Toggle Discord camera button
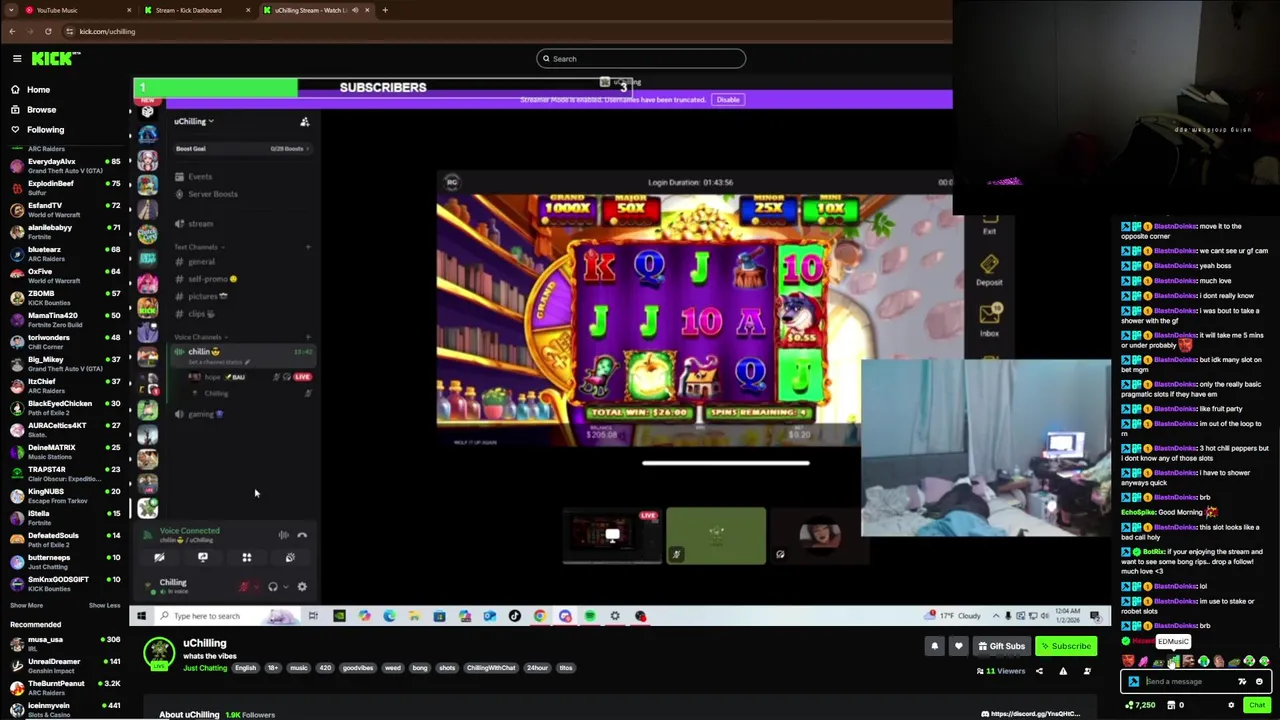The image size is (1280, 720). coord(159,557)
